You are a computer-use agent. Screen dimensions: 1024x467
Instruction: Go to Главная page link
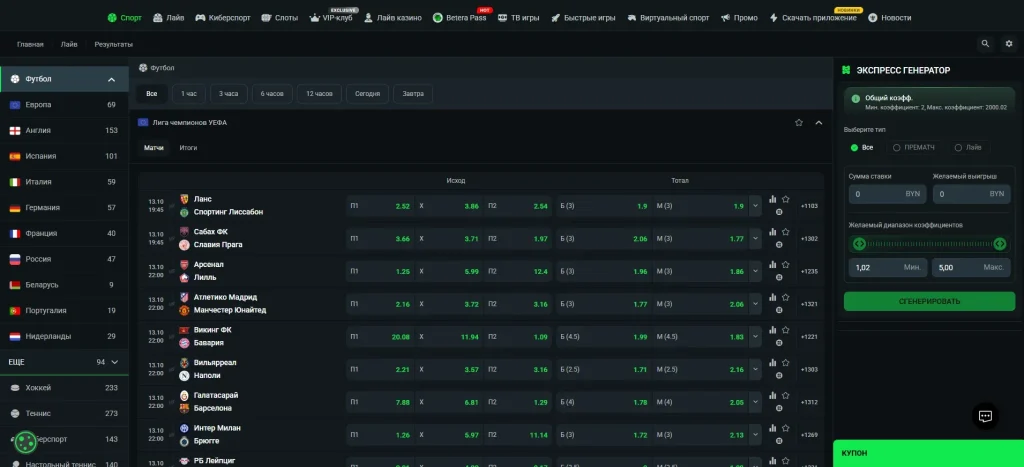point(30,44)
